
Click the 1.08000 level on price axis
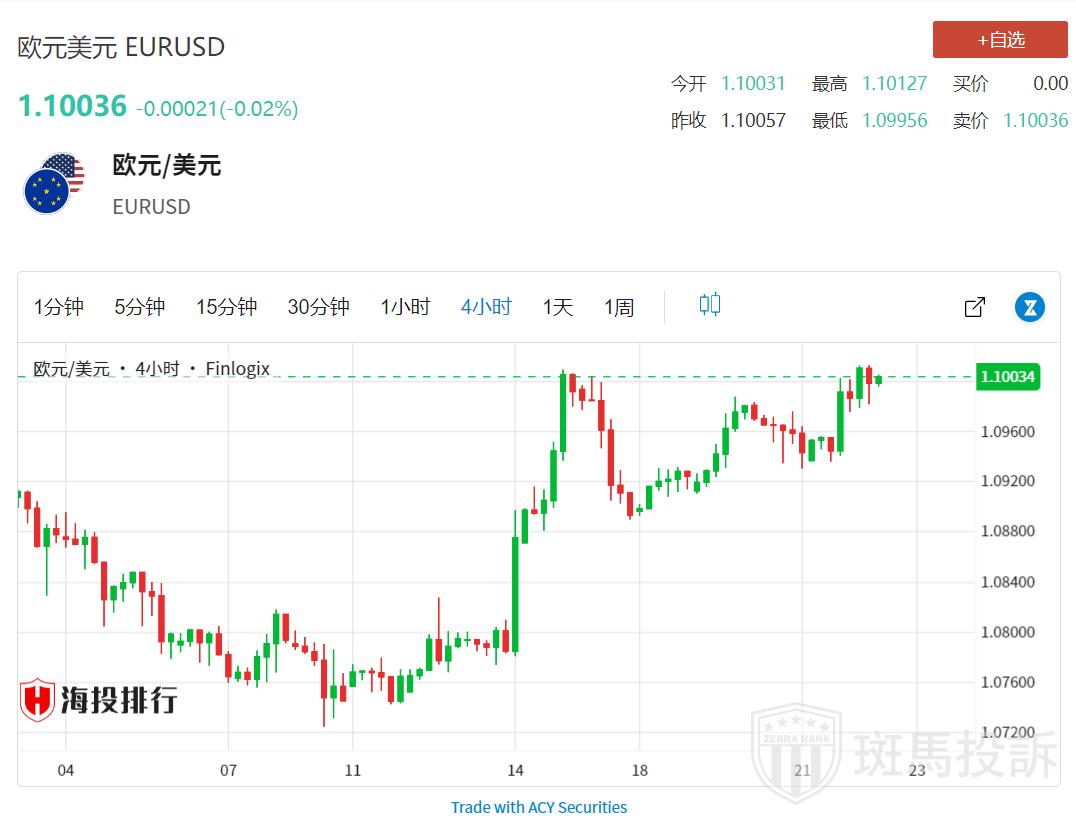click(x=1007, y=632)
